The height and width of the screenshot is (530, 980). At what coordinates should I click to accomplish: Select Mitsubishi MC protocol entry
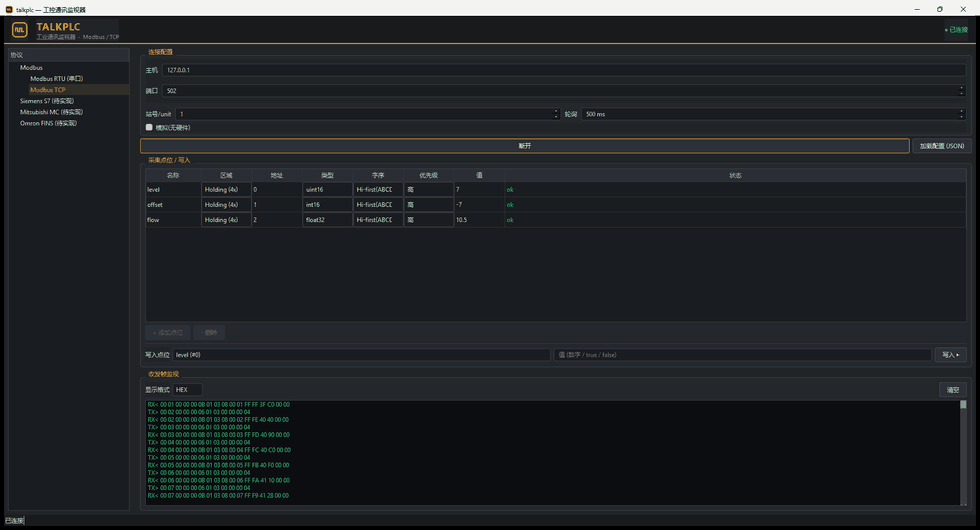tap(51, 112)
